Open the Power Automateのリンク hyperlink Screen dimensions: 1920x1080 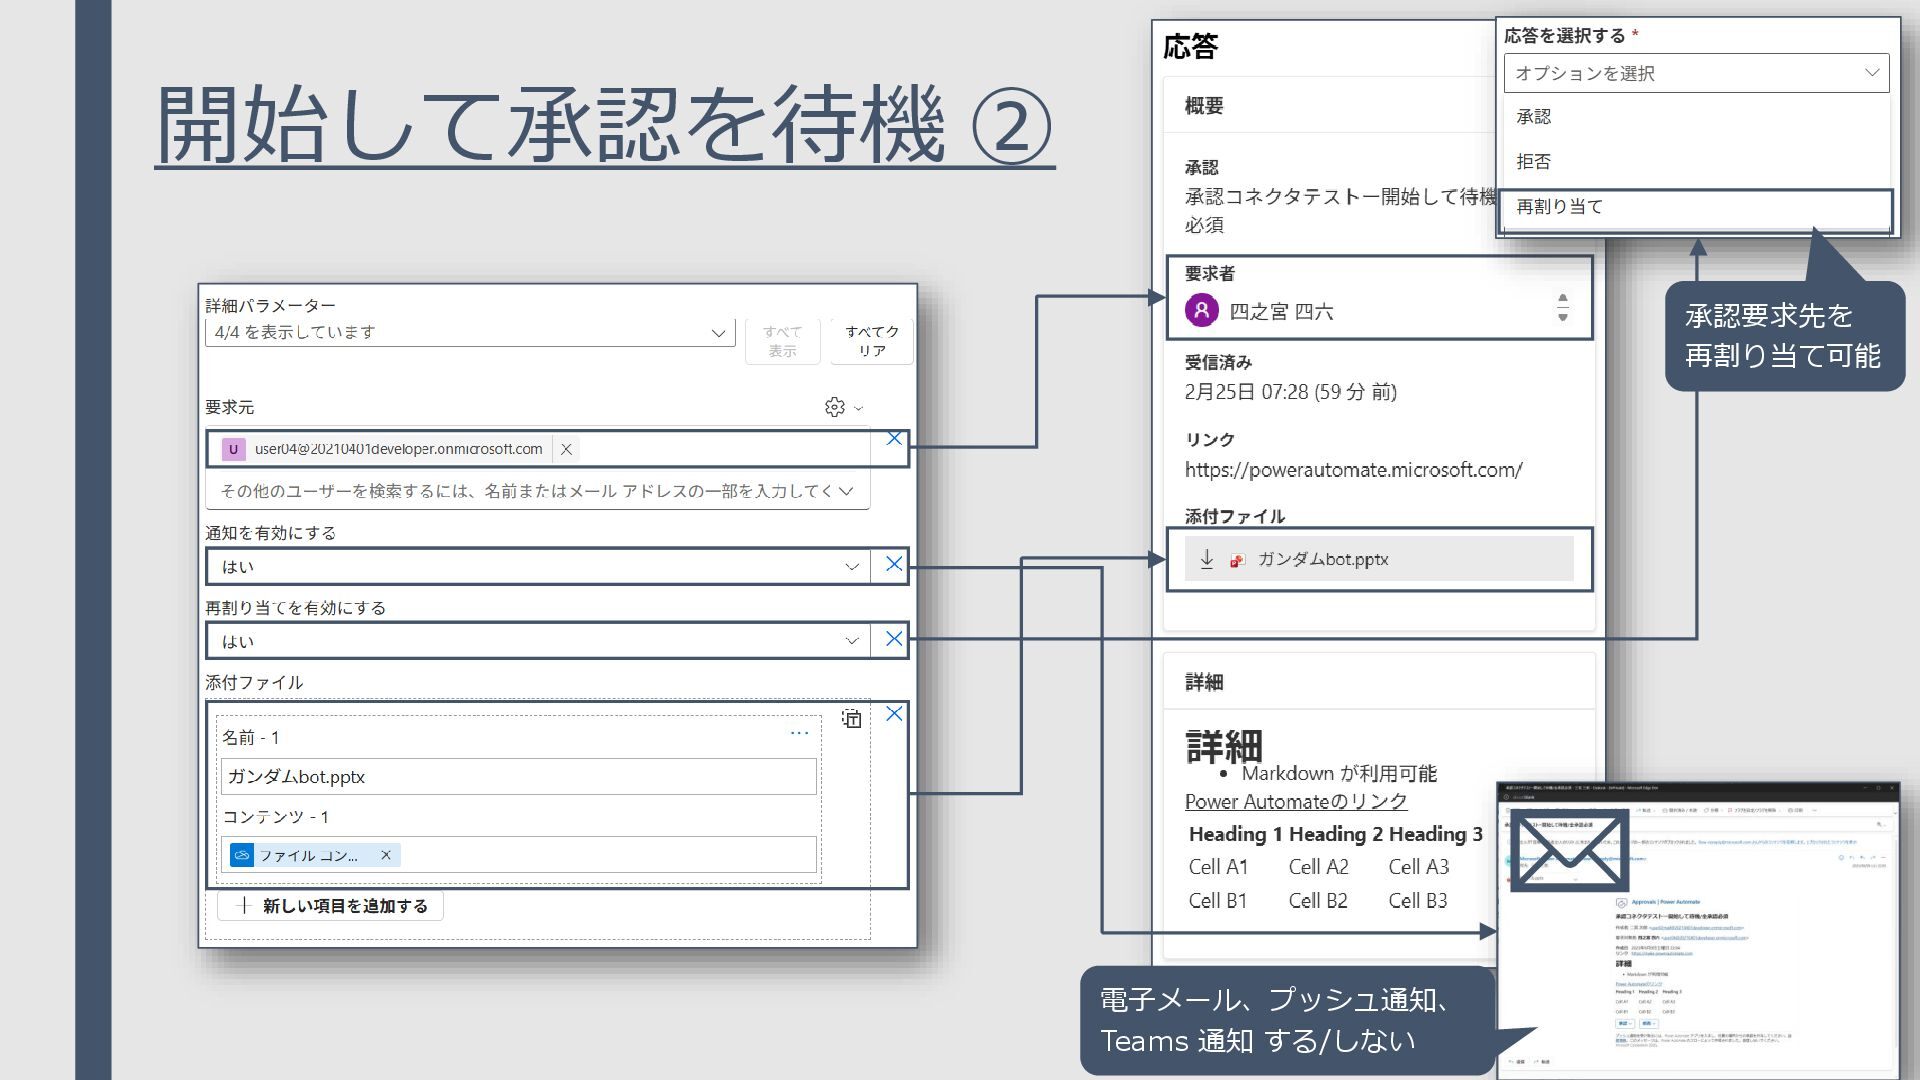[1295, 802]
